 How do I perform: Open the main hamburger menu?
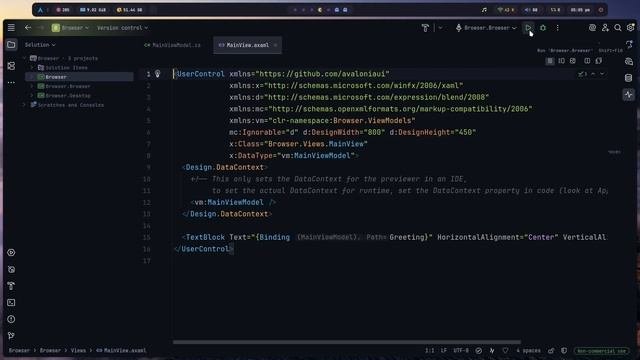click(x=11, y=28)
